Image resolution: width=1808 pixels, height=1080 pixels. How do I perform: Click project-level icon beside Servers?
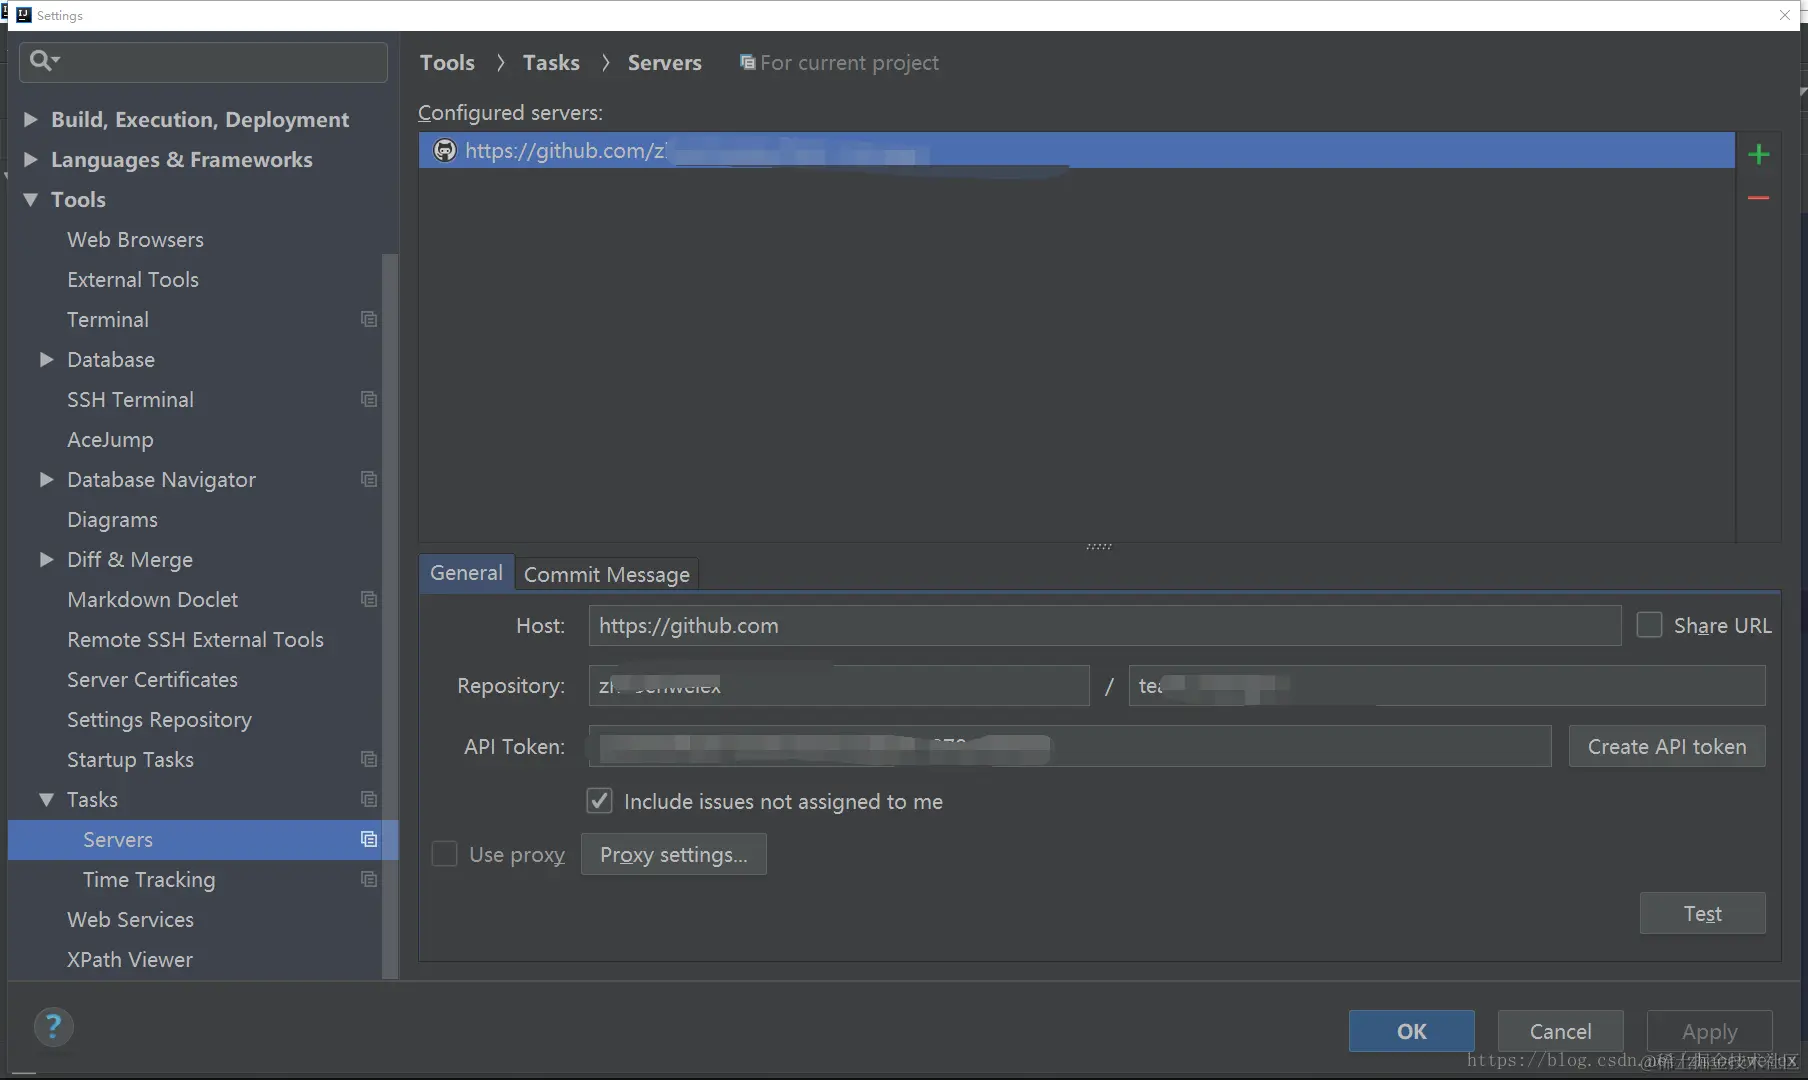pos(369,839)
